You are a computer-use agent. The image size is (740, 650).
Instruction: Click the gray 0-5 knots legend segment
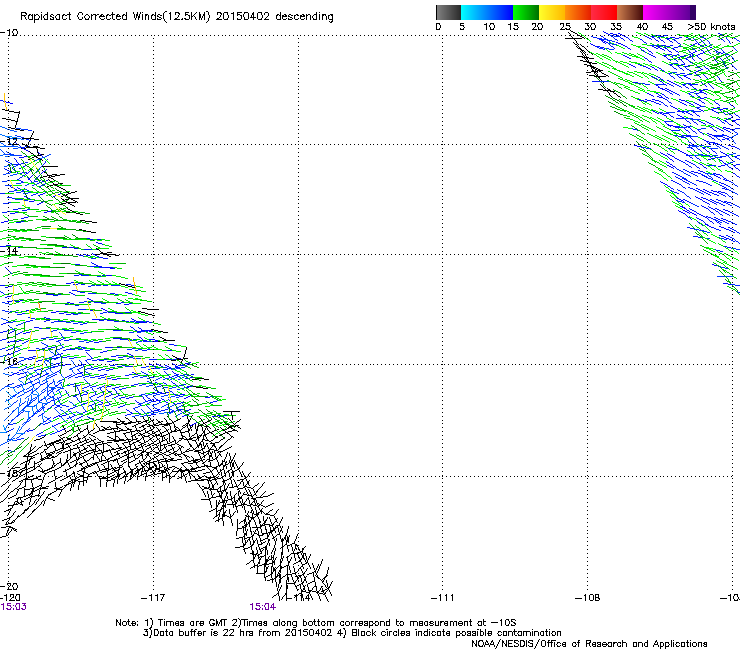coord(448,12)
